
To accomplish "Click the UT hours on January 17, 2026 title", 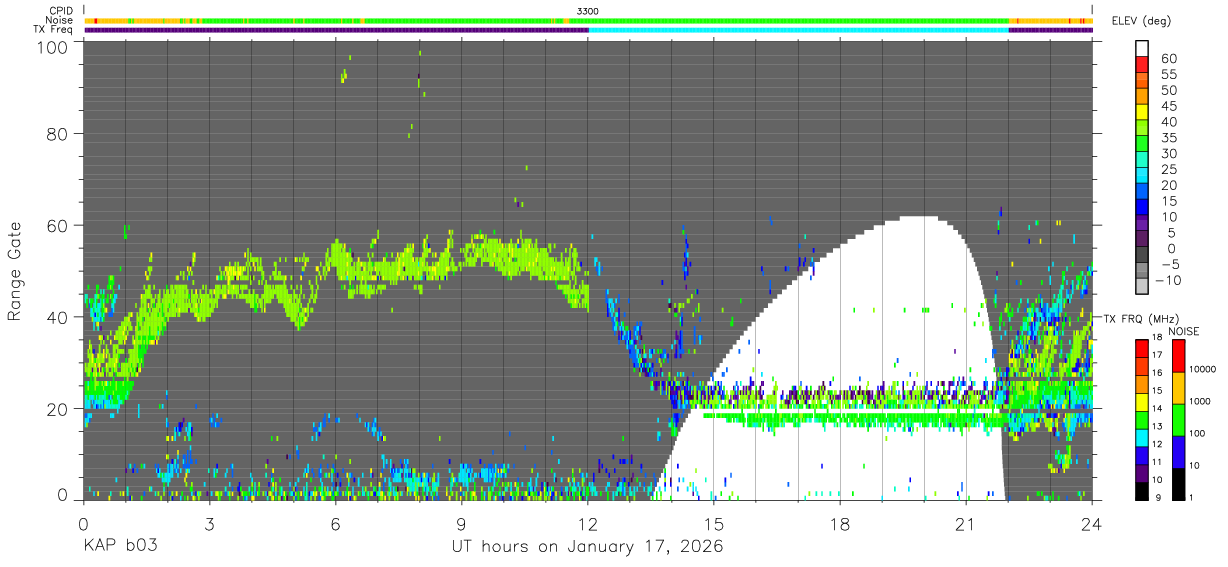I will [588, 547].
